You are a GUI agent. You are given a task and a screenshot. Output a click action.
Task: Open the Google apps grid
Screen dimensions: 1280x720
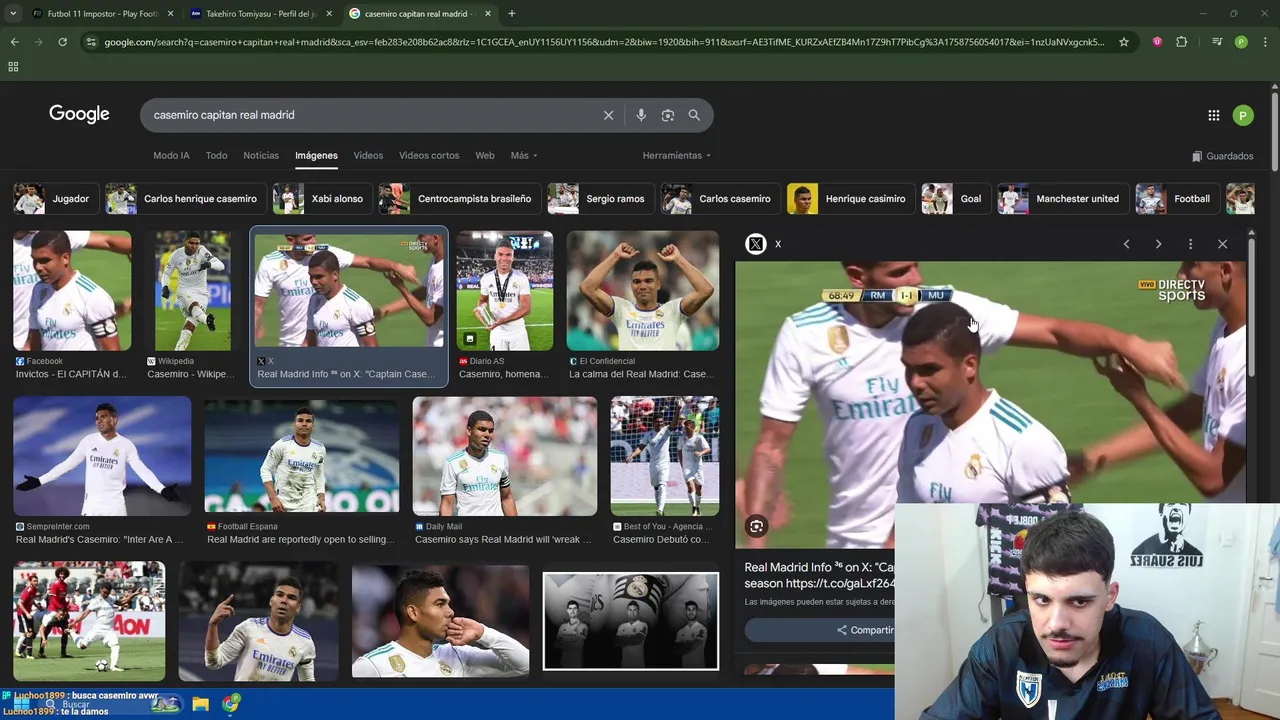1213,115
